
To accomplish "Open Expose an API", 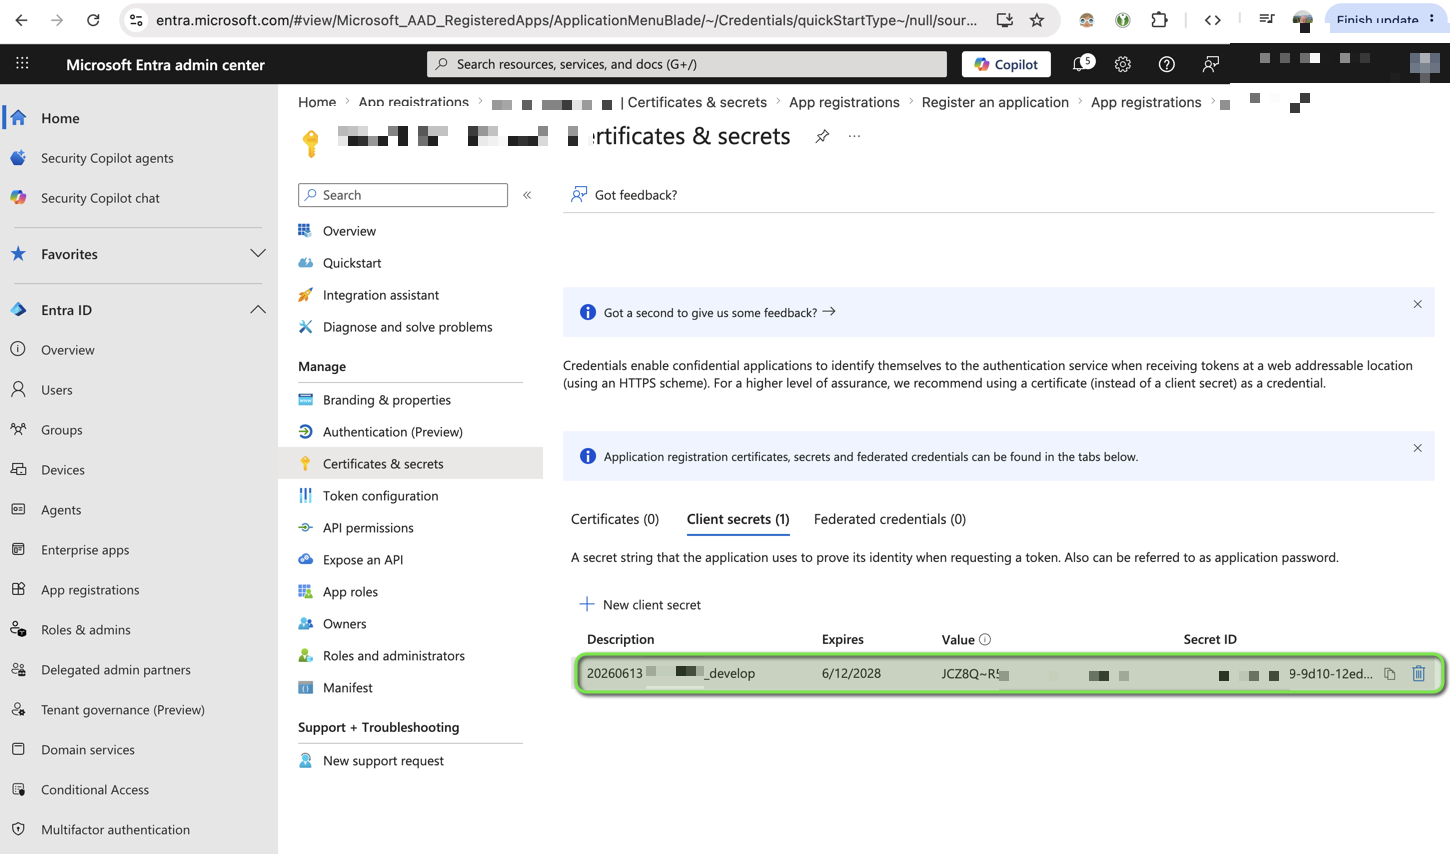I will tap(363, 560).
